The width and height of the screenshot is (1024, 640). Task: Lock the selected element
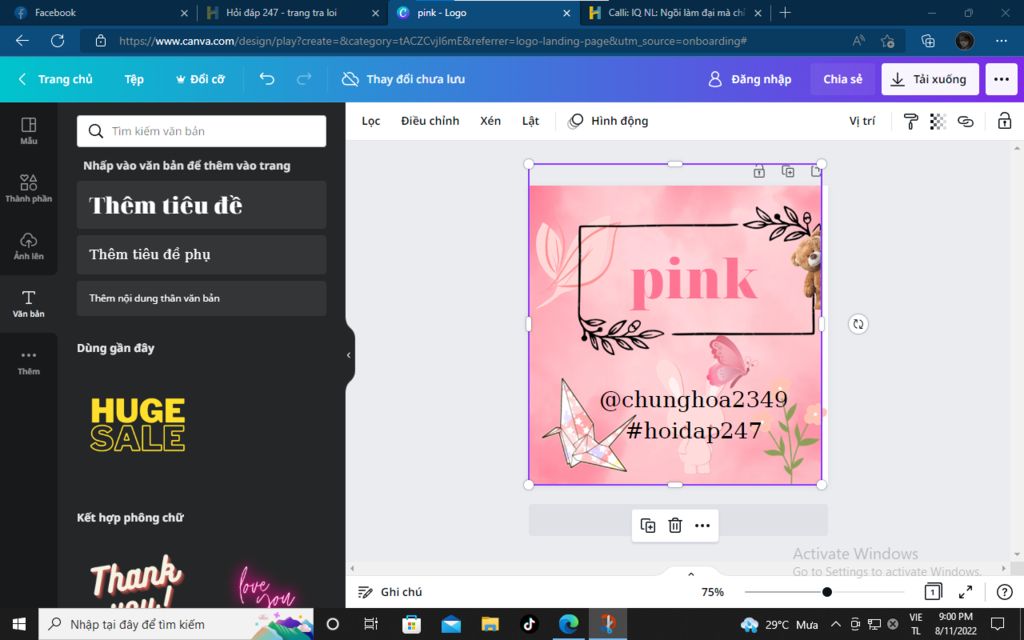pyautogui.click(x=1003, y=121)
